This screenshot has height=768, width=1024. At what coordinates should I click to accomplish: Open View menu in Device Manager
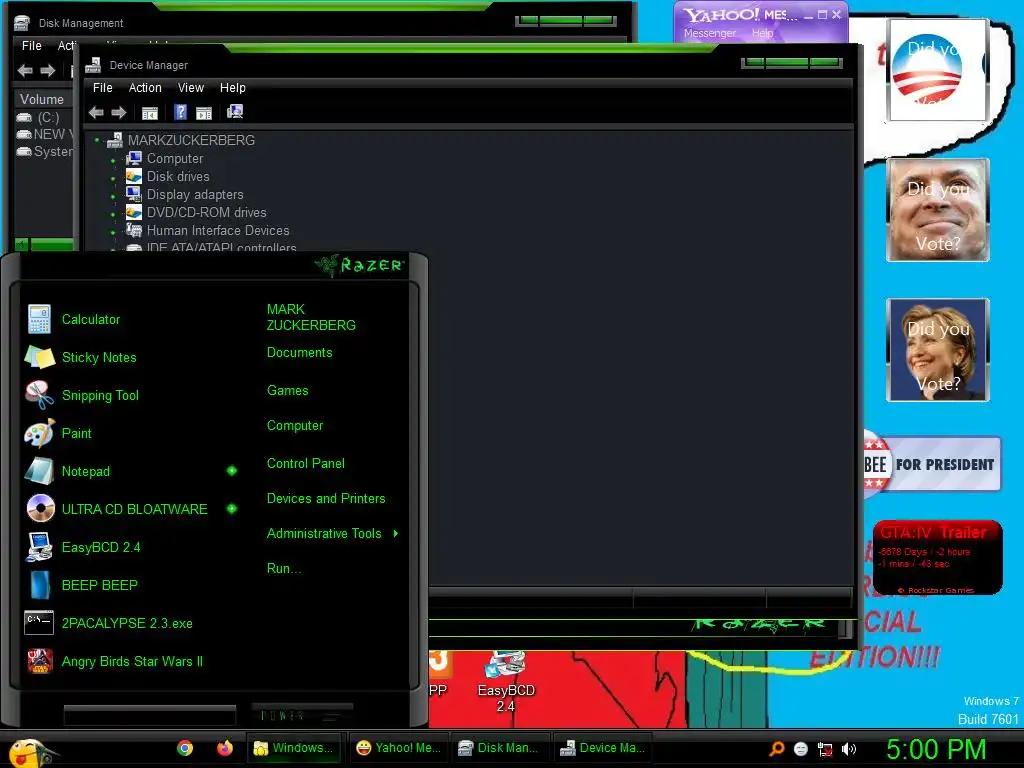pyautogui.click(x=191, y=88)
